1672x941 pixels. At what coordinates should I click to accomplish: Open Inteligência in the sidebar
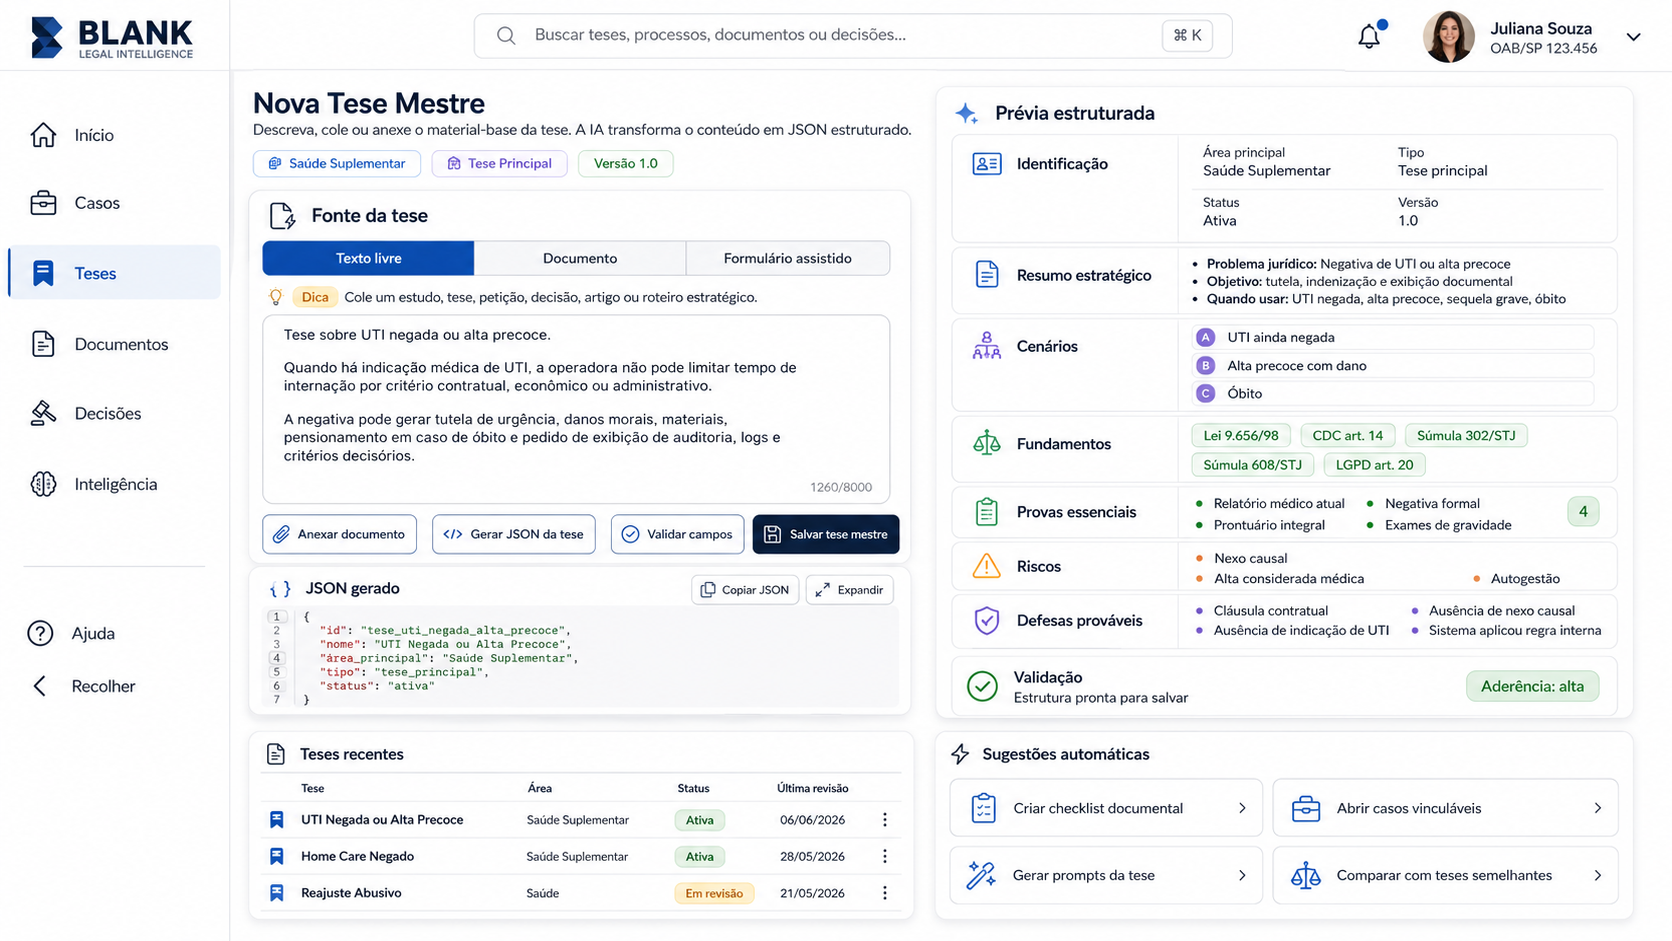pos(114,484)
